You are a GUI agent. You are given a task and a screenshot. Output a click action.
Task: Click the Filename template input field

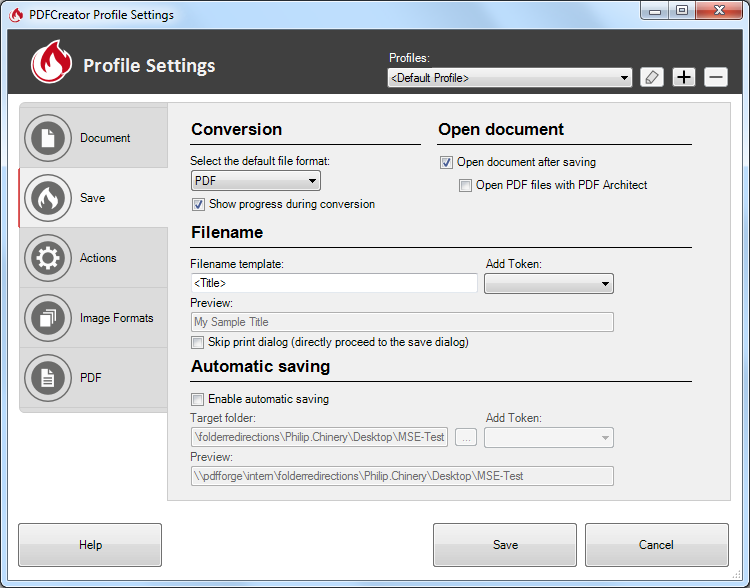334,284
